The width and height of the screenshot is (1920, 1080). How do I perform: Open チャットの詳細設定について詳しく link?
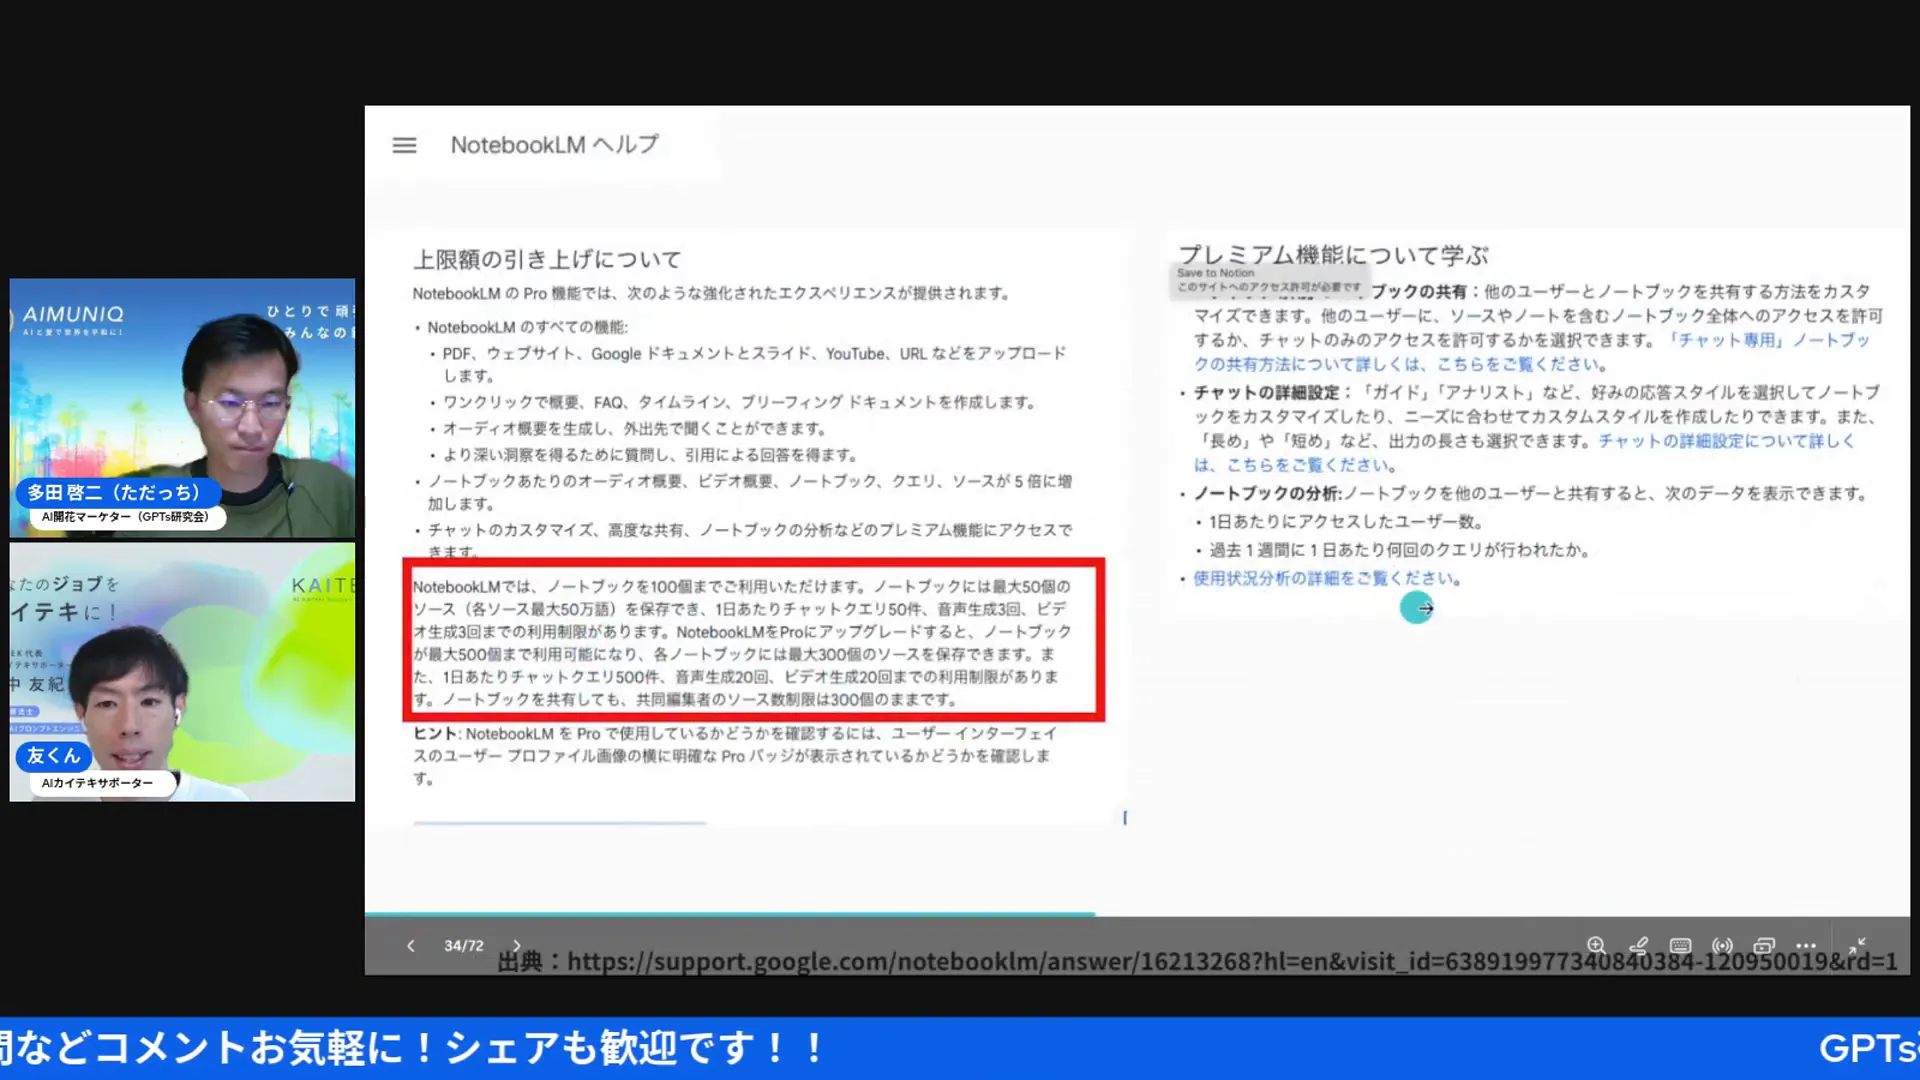[x=1525, y=453]
